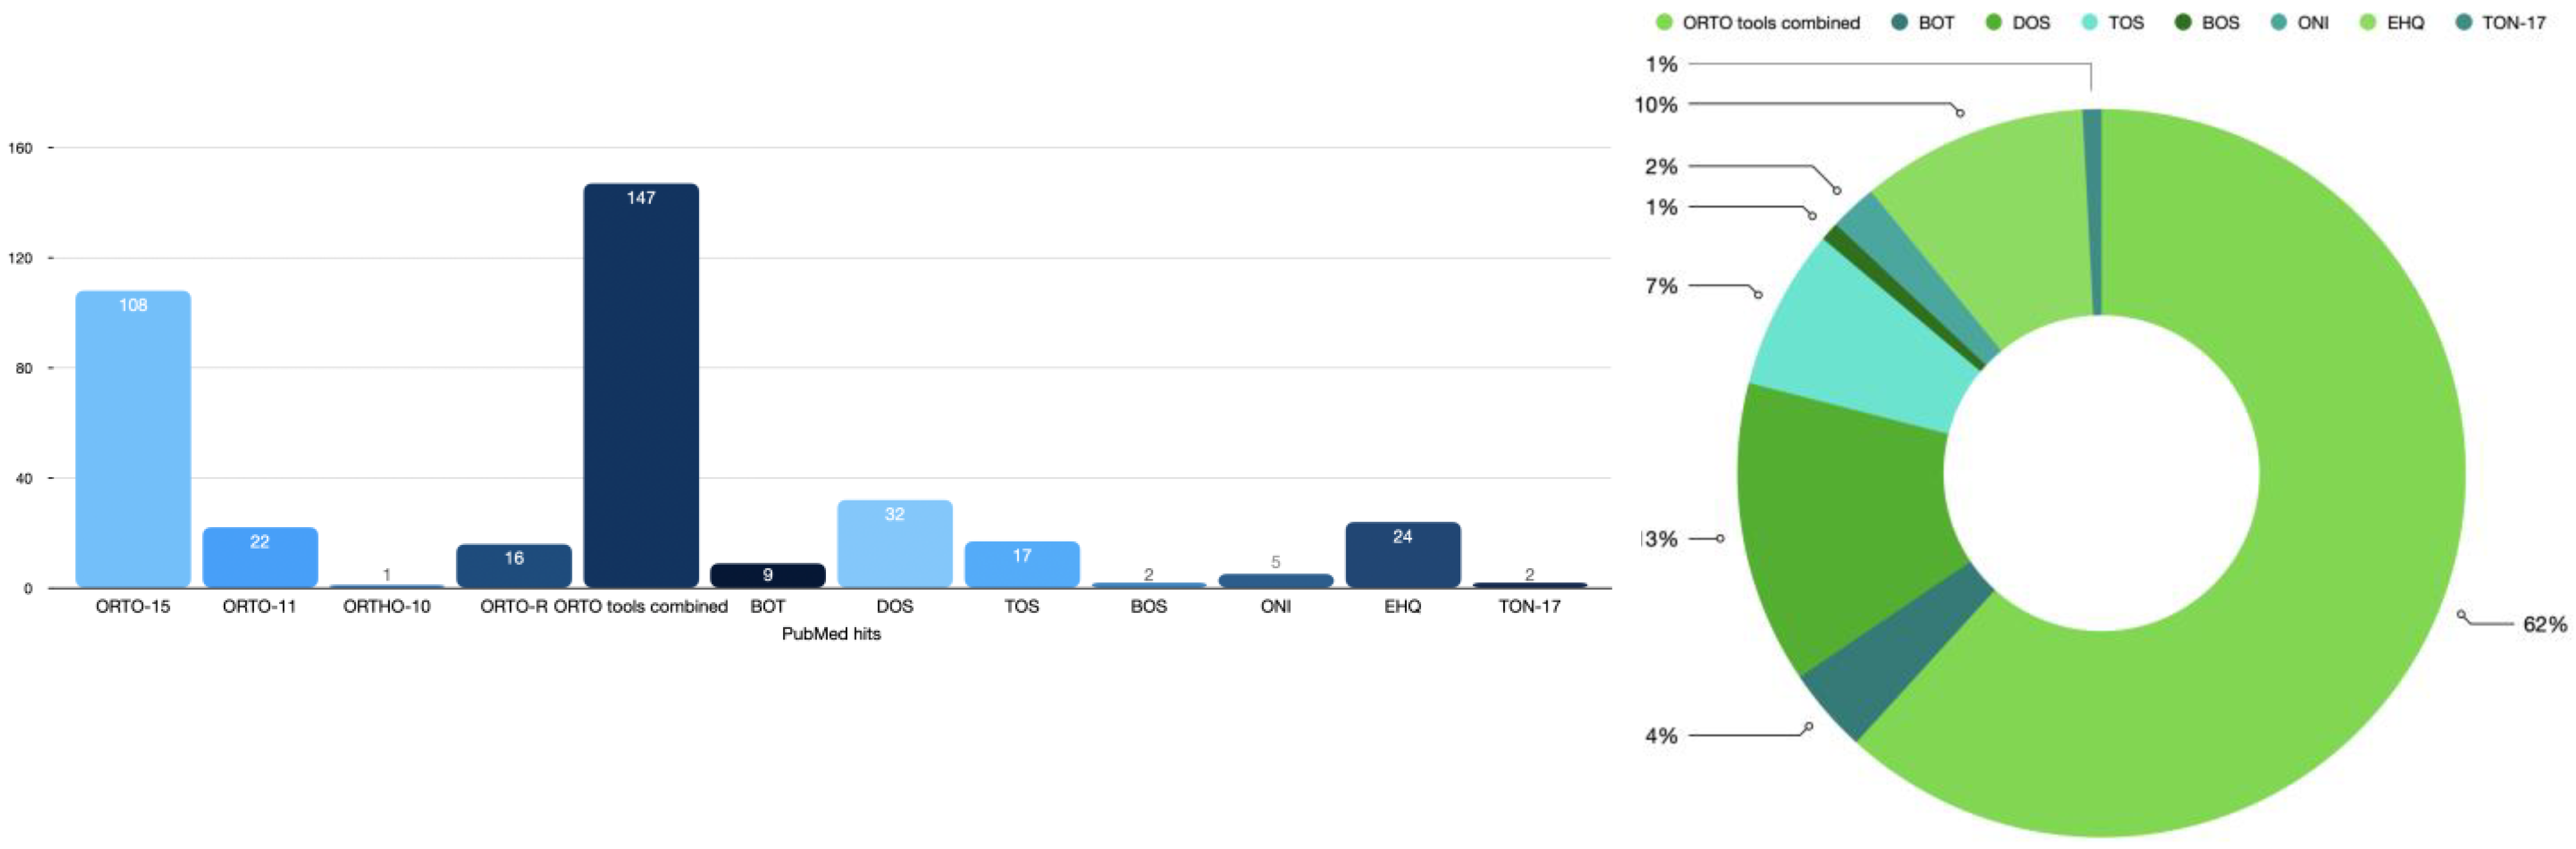Select the BOS legend color marker
The height and width of the screenshot is (849, 2576).
[2183, 22]
